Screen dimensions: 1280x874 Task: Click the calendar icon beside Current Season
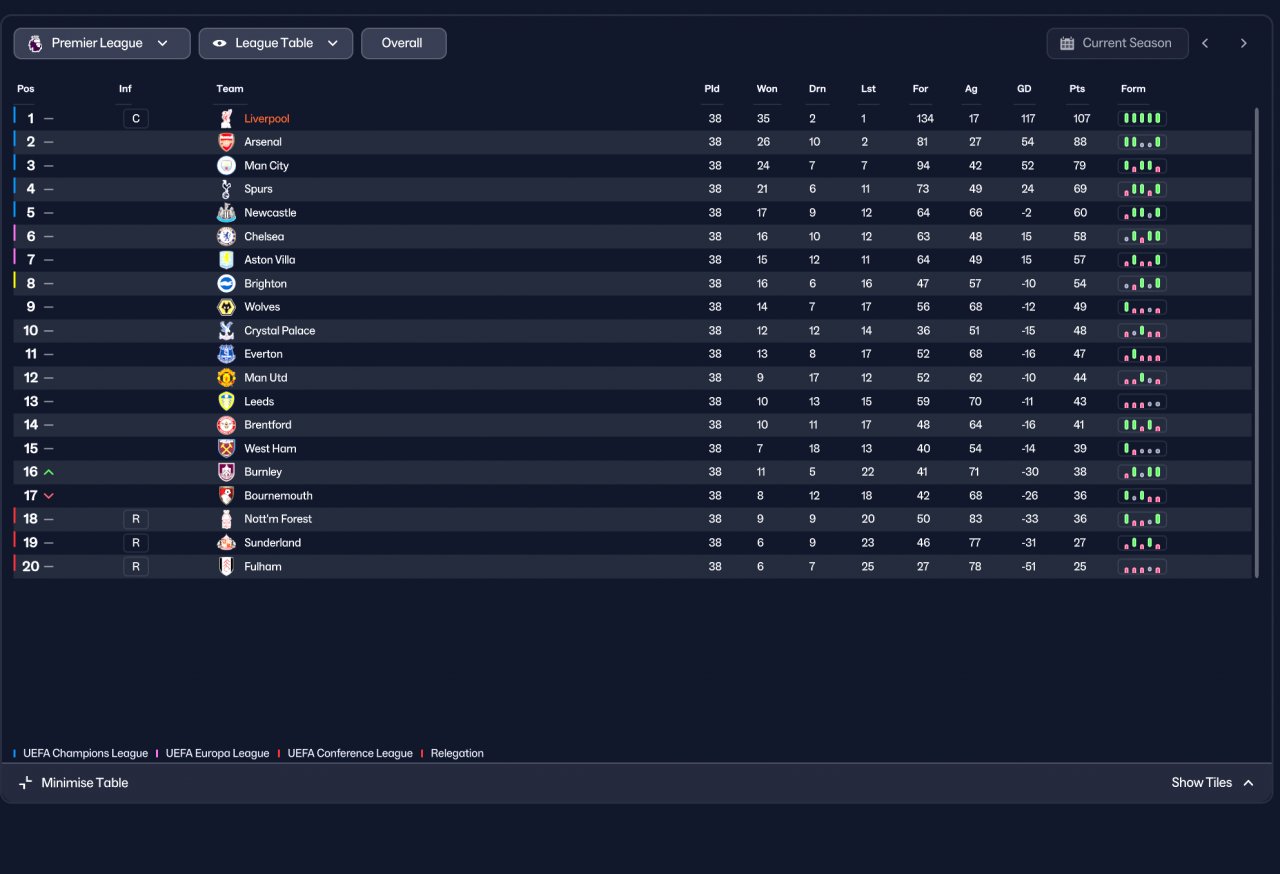coord(1067,43)
